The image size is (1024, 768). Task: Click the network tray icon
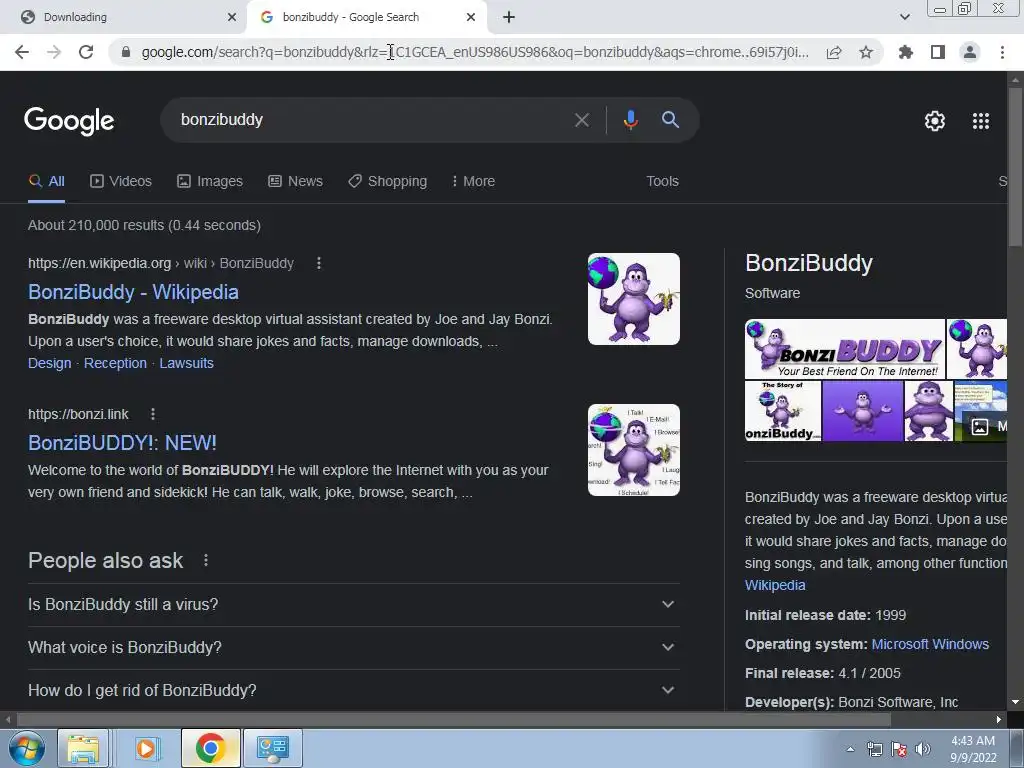tap(874, 750)
